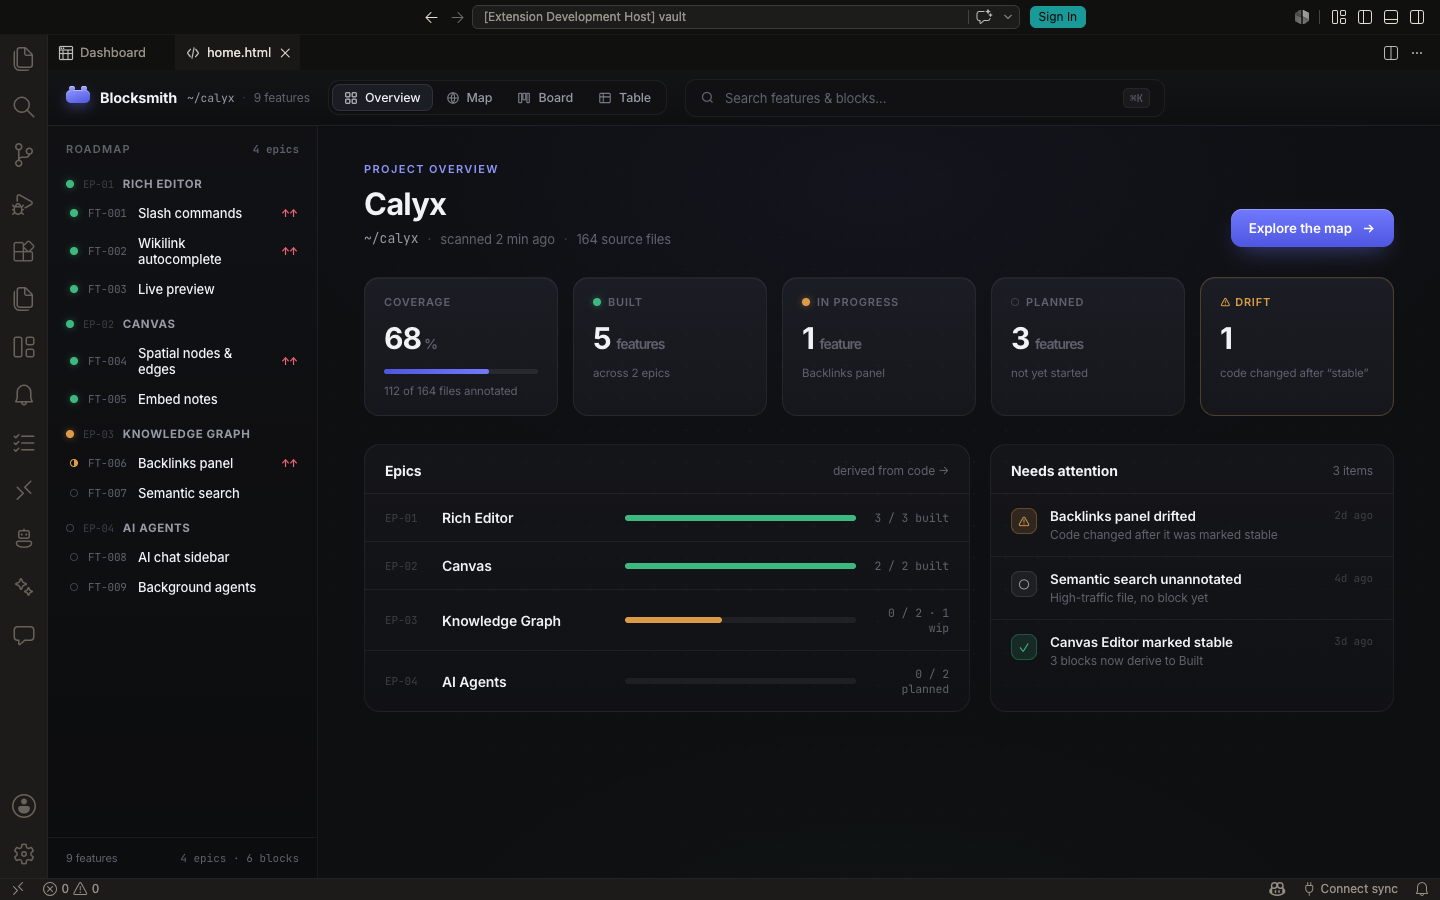Open the Customize Layout button
Image resolution: width=1440 pixels, height=900 pixels.
[x=1339, y=17]
